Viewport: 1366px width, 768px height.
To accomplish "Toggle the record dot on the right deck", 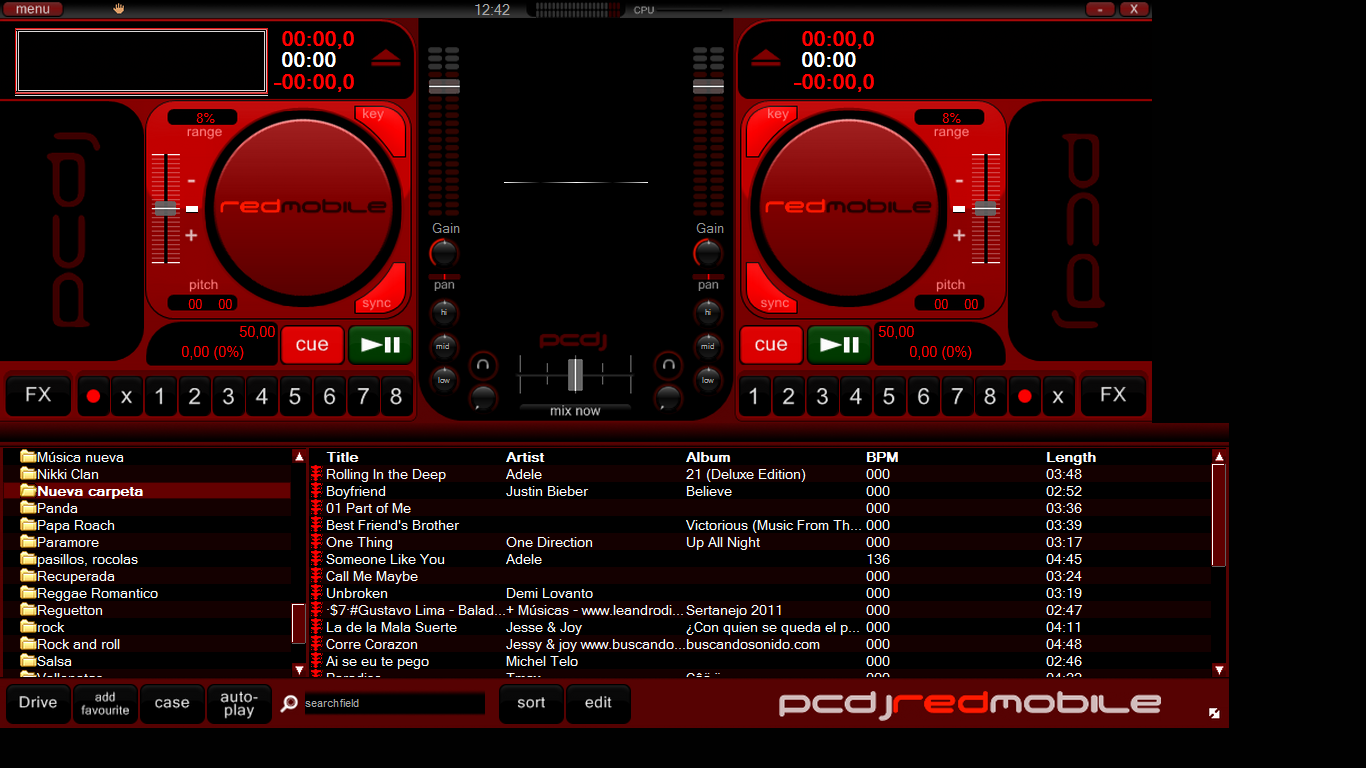I will pyautogui.click(x=1024, y=395).
